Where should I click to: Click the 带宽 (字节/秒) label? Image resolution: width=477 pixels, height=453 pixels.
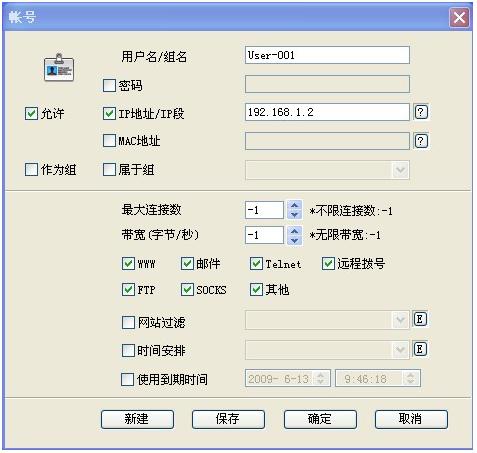pyautogui.click(x=160, y=235)
